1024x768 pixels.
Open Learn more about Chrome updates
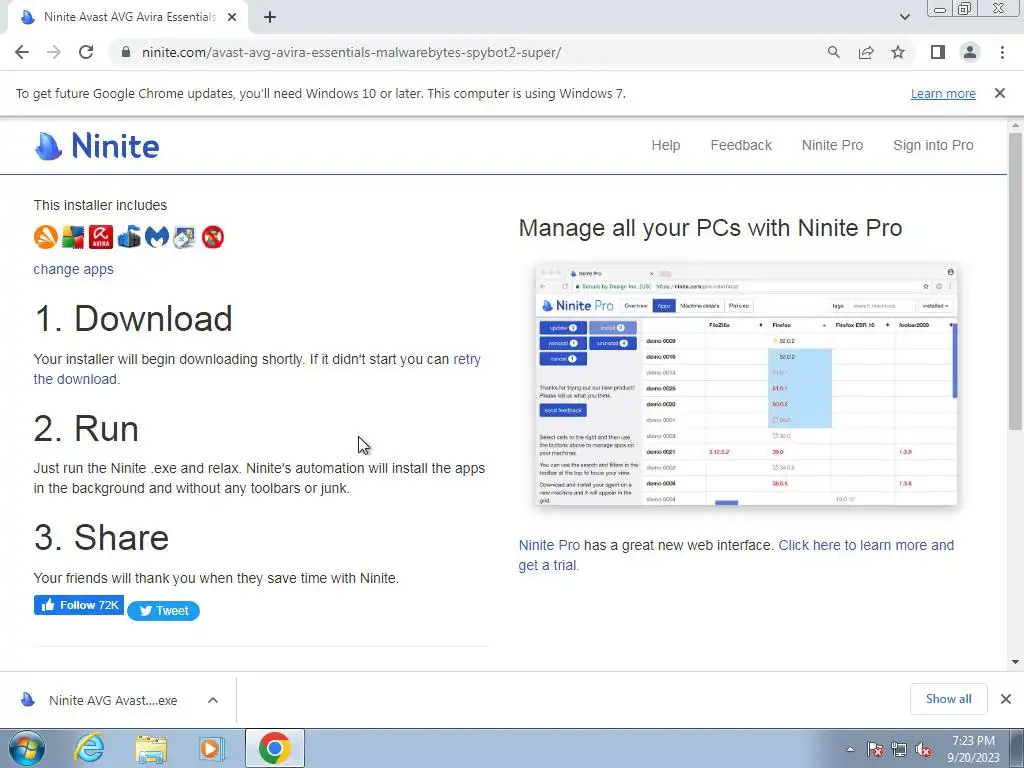pos(943,93)
